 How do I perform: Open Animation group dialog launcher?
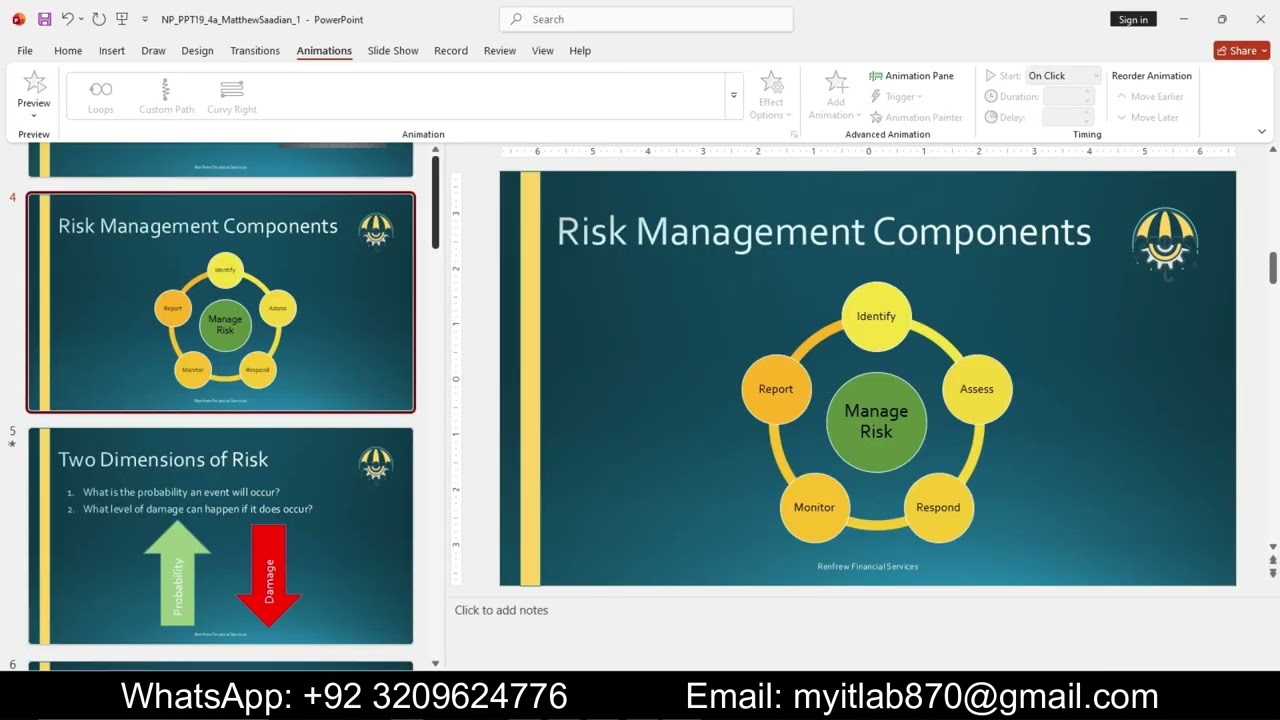tap(794, 134)
